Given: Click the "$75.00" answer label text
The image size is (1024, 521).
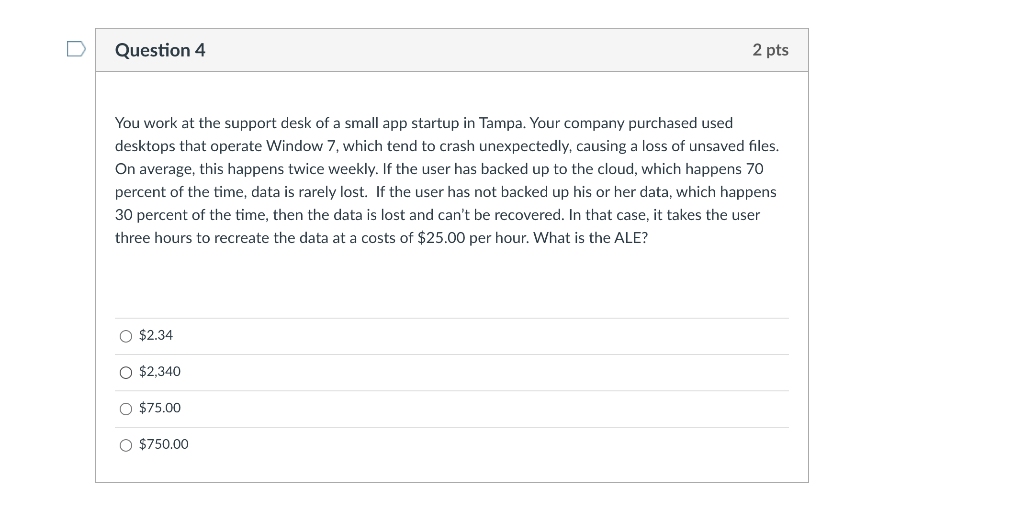Looking at the screenshot, I should coord(160,408).
